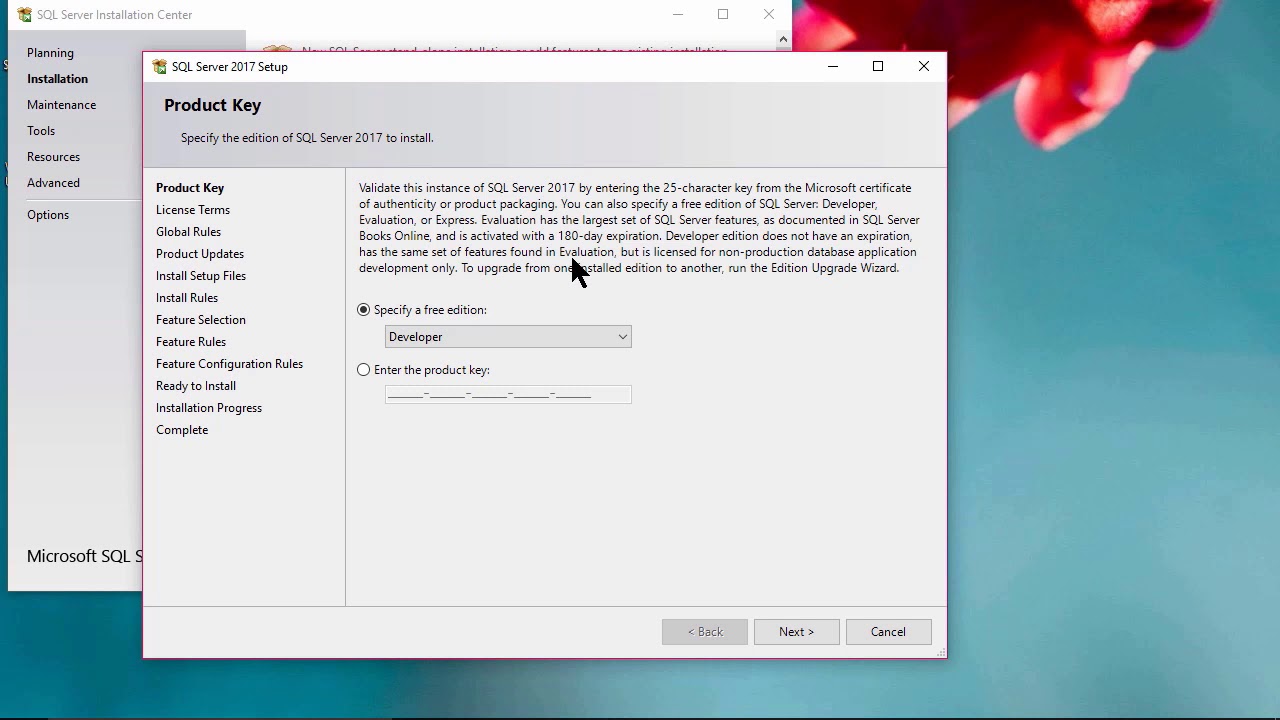Viewport: 1280px width, 720px height.
Task: Select the Complete step
Action: [182, 430]
